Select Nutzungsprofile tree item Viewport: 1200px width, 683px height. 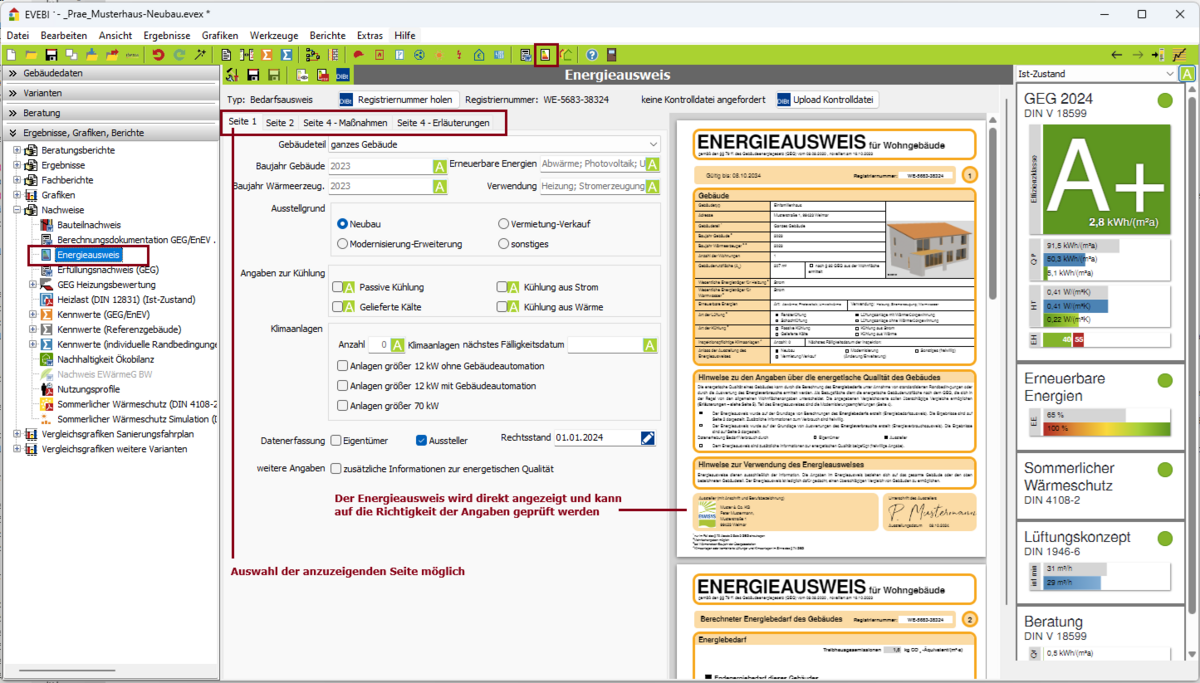point(88,389)
